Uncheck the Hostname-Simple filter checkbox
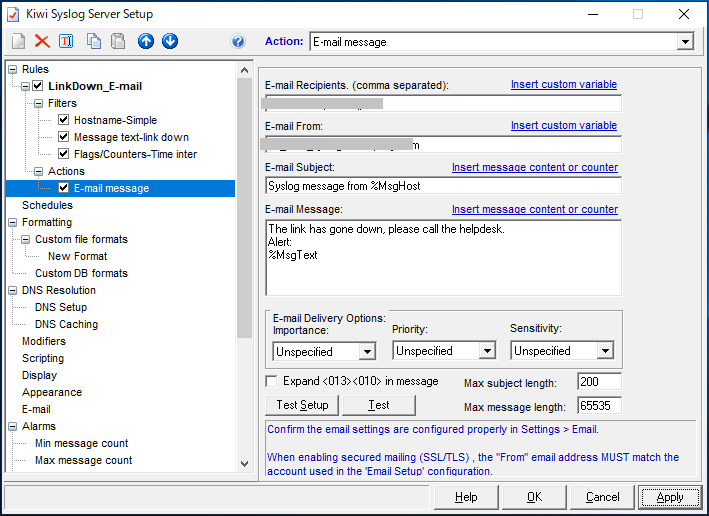709x516 pixels. 63,120
